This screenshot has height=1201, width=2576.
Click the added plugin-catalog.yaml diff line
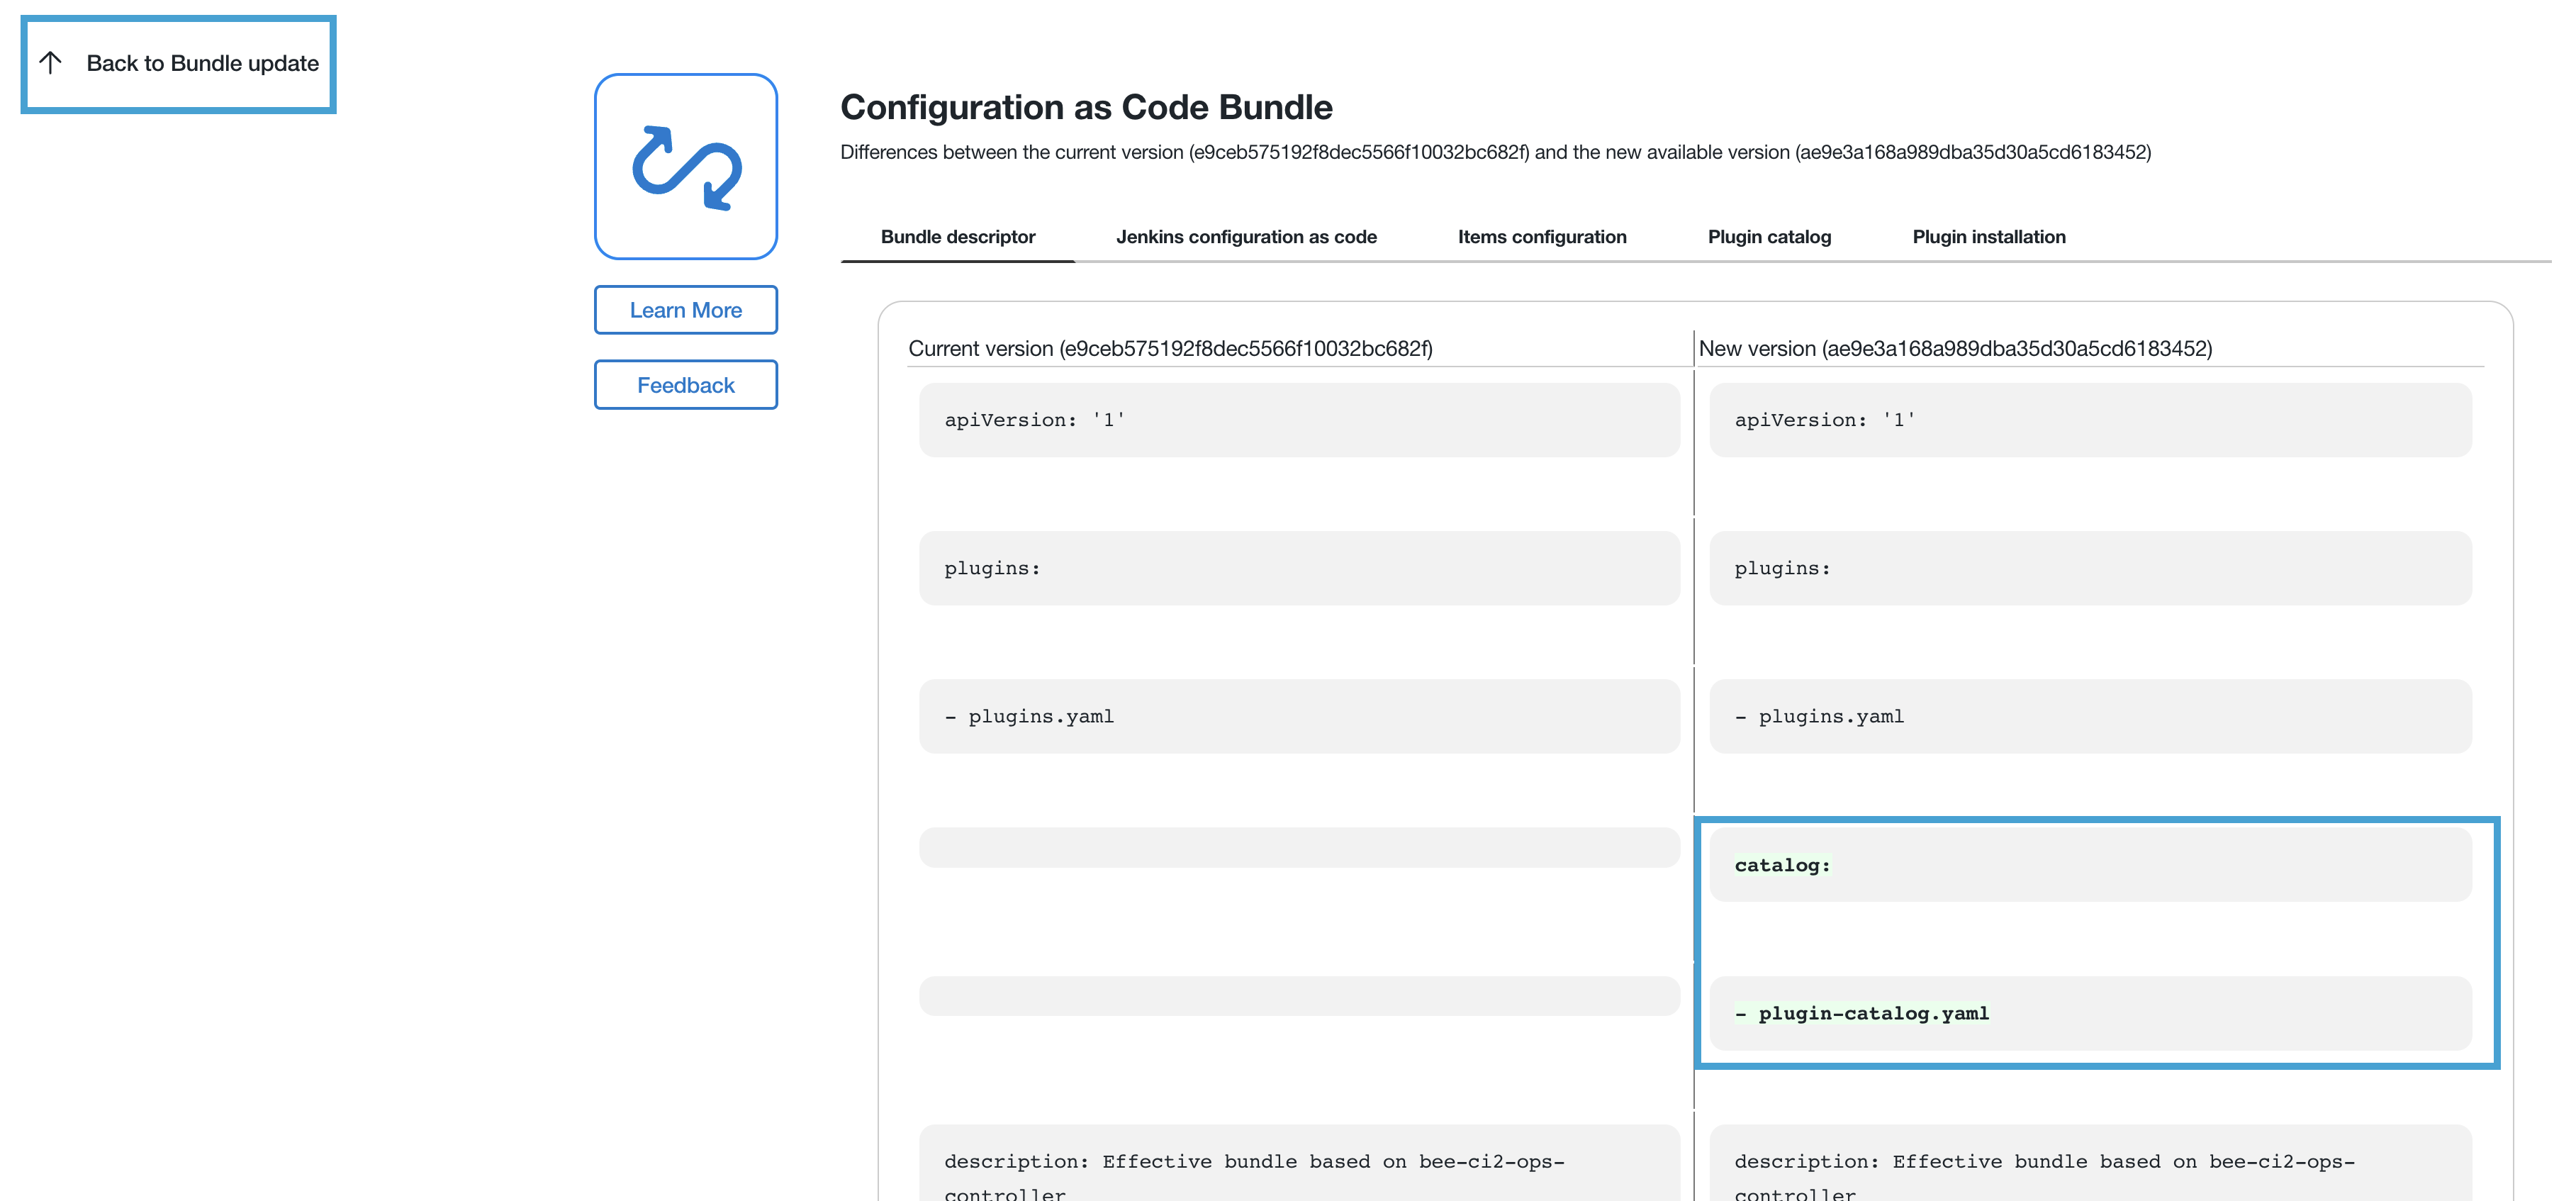coord(1862,1013)
